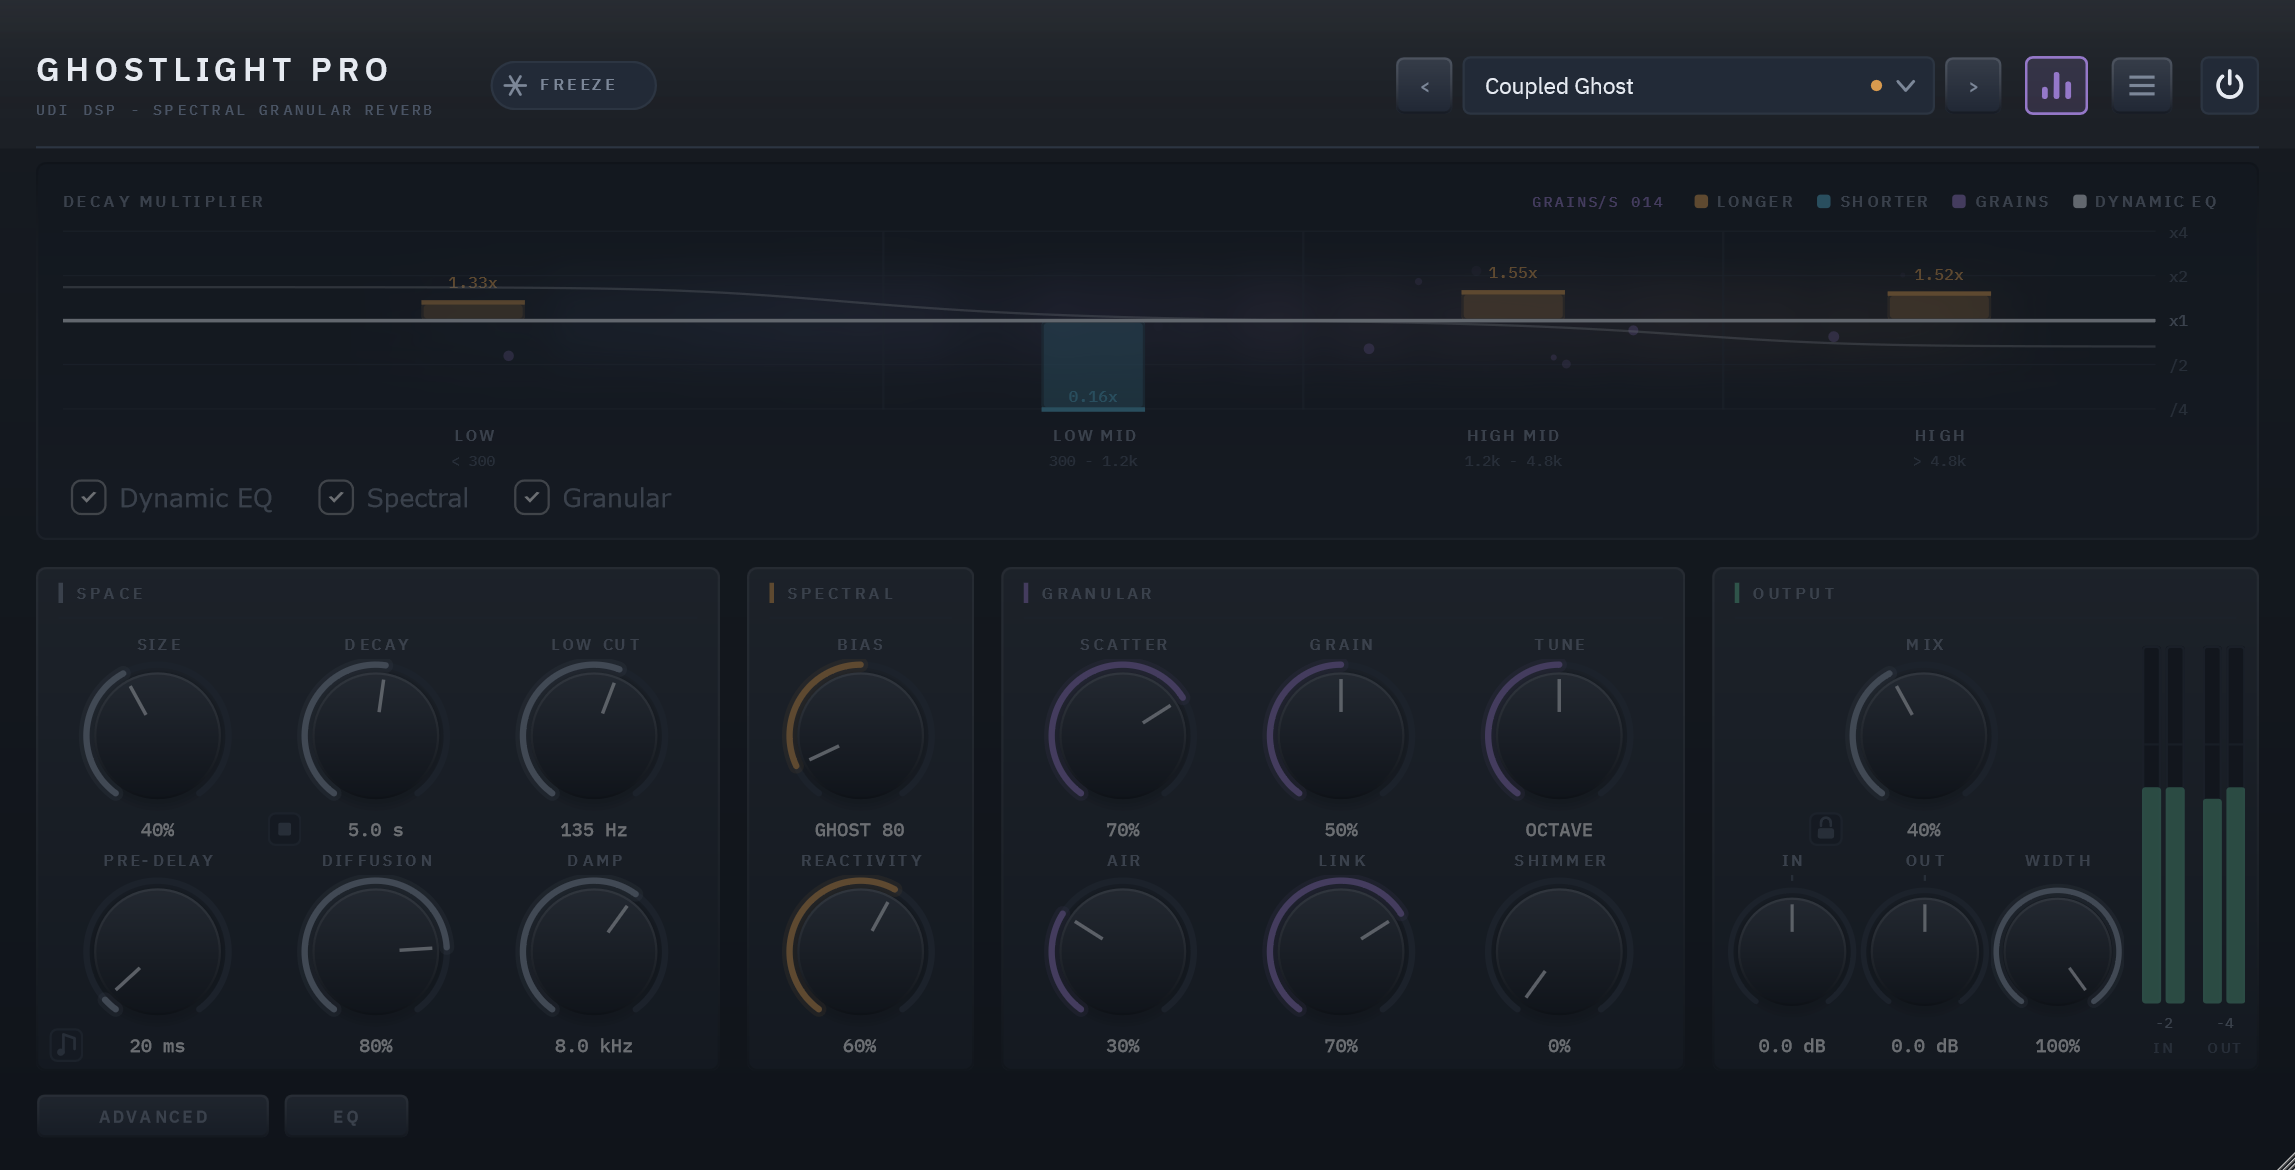
Task: Click the Scatter knob
Action: 1123,735
